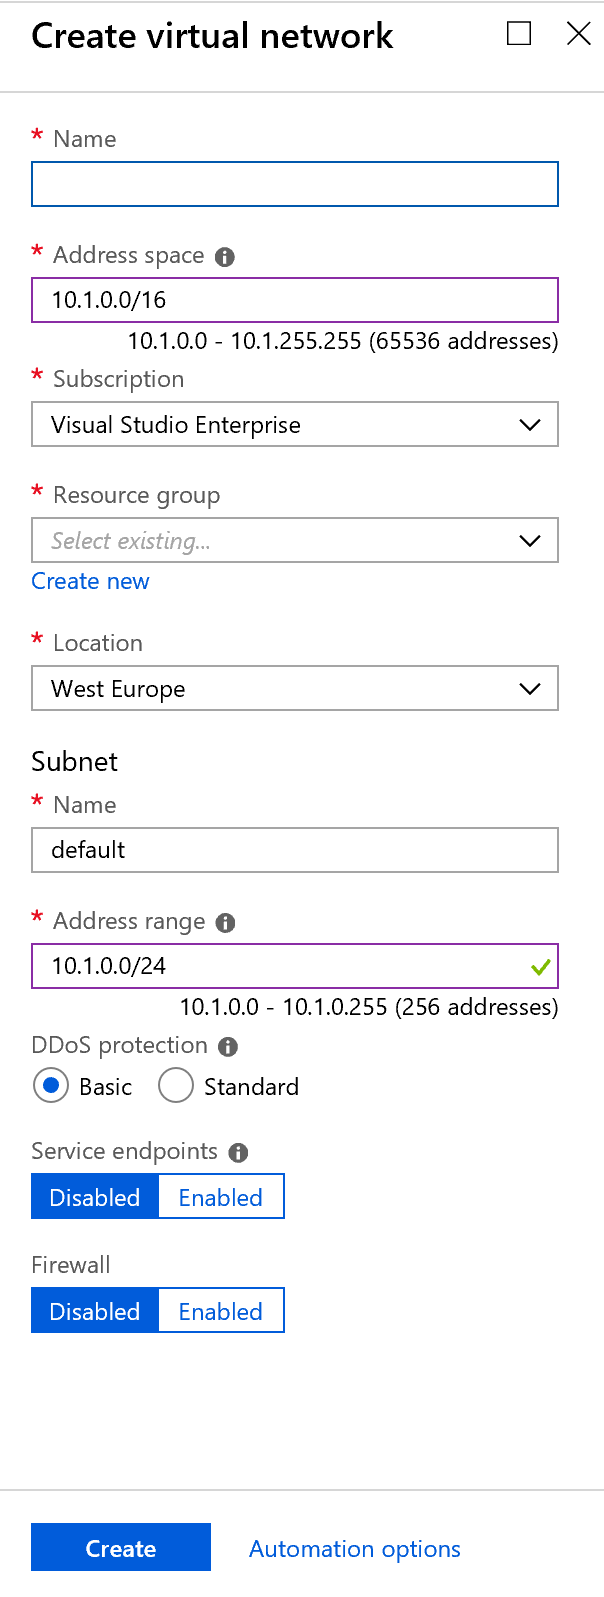Focus the virtual network Name field

point(294,185)
